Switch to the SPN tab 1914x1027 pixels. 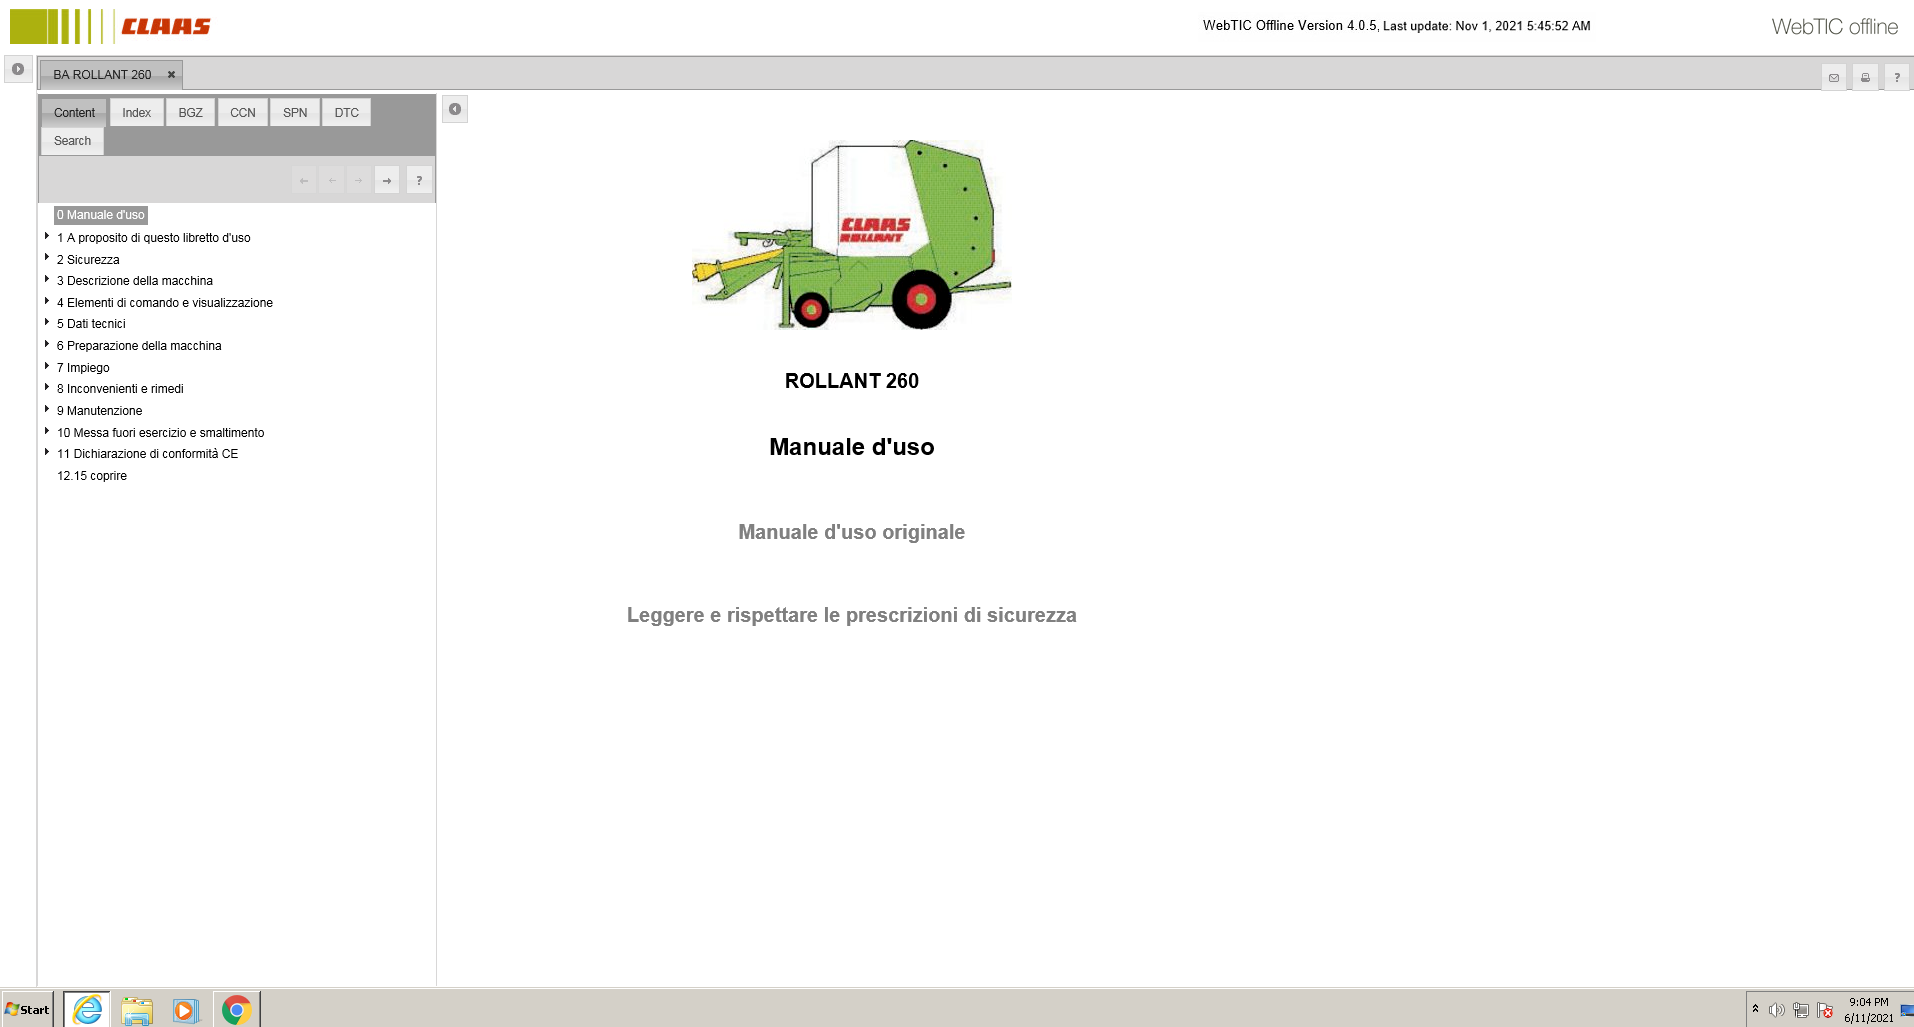click(x=295, y=113)
